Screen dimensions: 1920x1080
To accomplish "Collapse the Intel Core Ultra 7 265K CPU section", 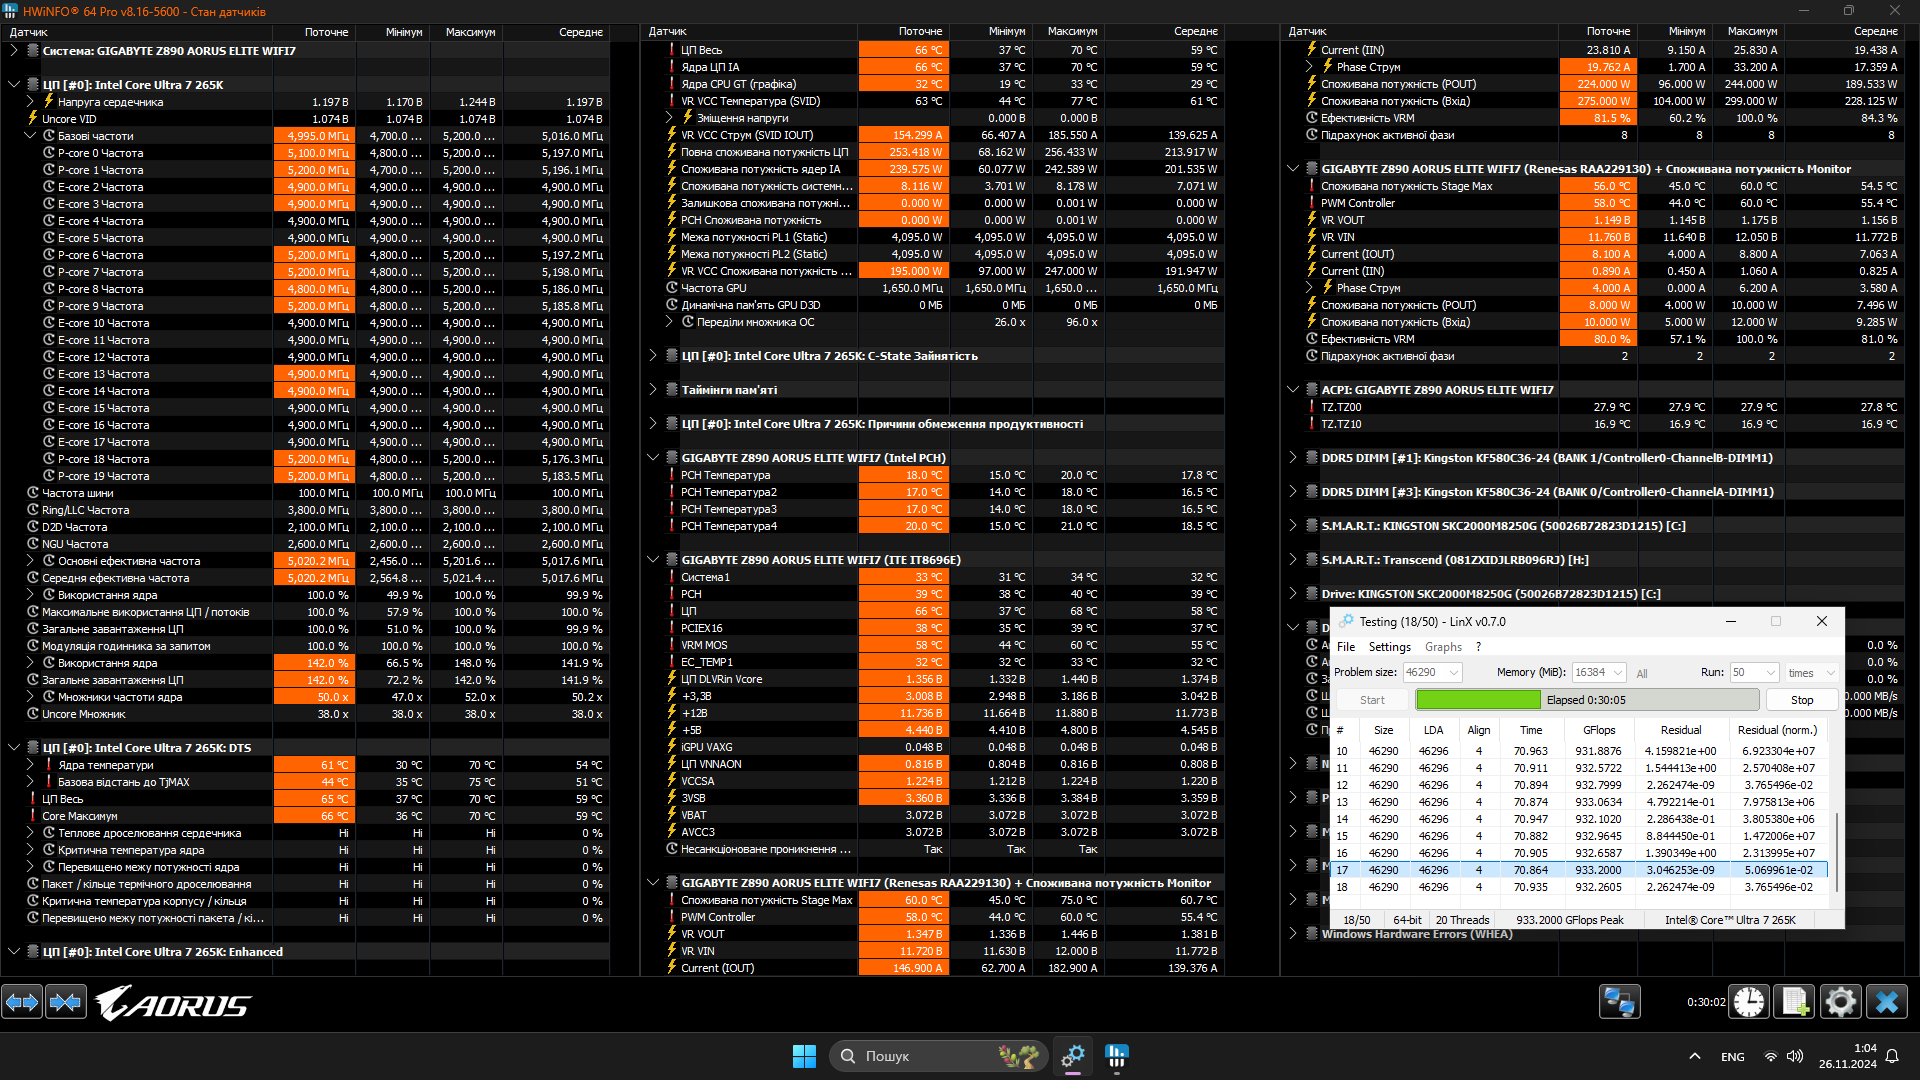I will (x=14, y=85).
